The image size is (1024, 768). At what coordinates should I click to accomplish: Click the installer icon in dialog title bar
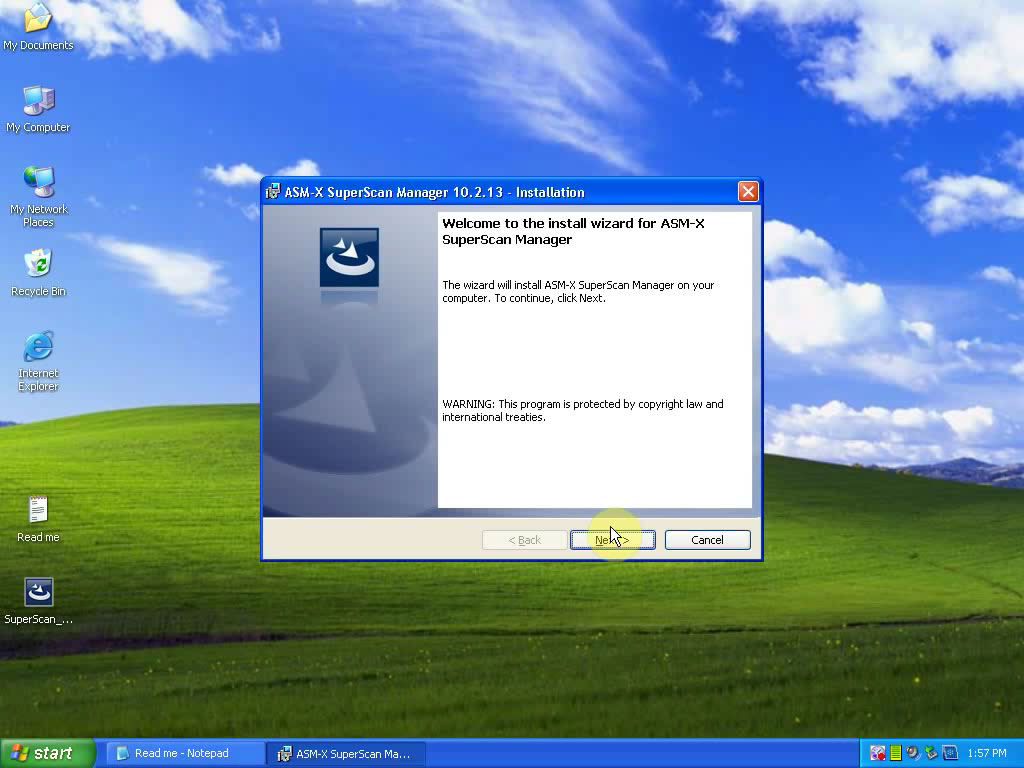pyautogui.click(x=273, y=191)
